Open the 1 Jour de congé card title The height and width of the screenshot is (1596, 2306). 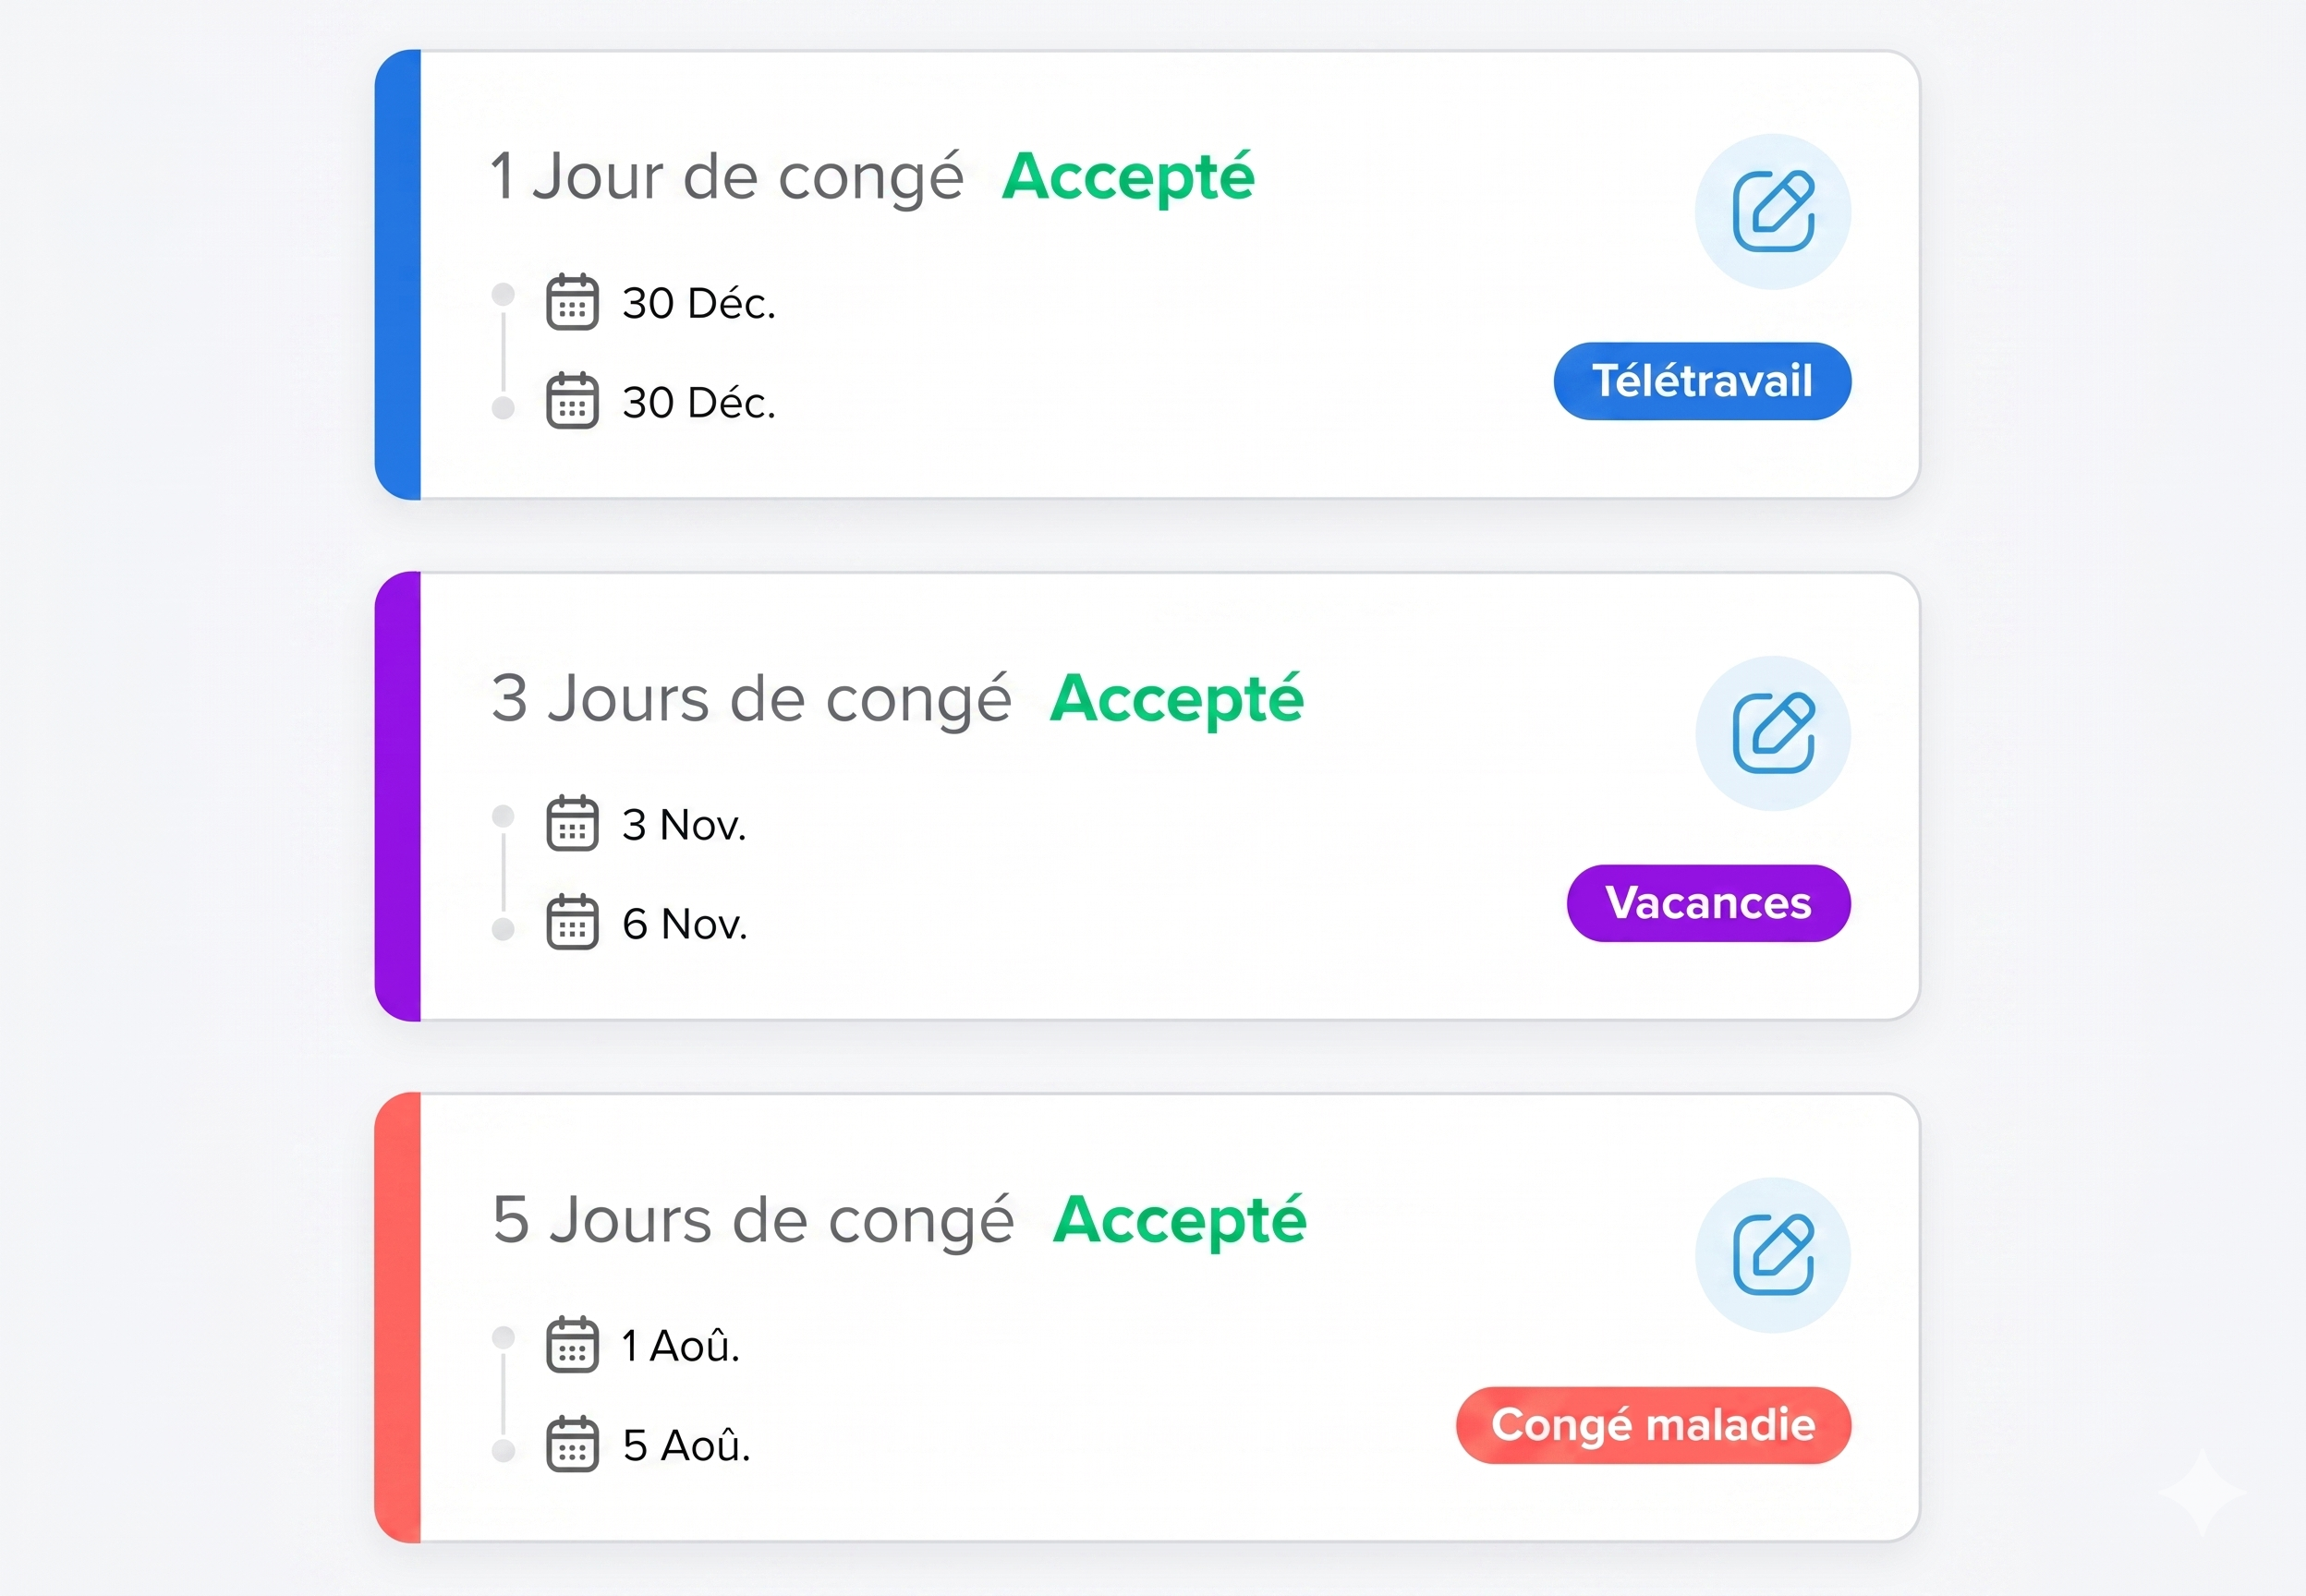[x=727, y=177]
